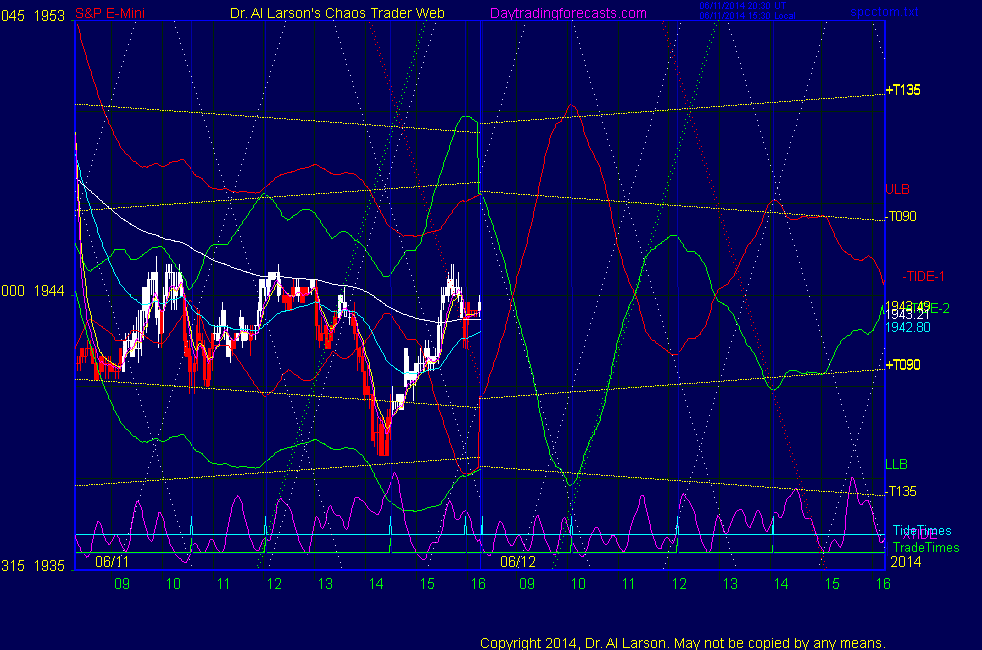Select the TideTimes legend label
This screenshot has width=982, height=650.
click(x=922, y=530)
